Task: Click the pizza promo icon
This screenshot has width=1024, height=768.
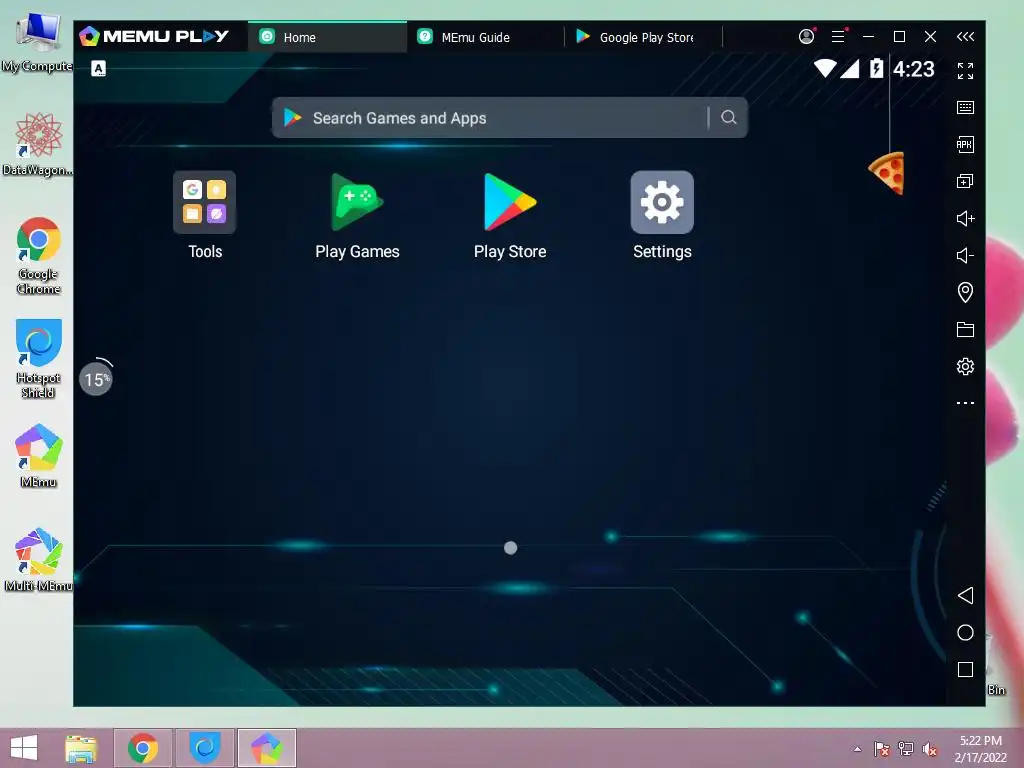Action: 888,173
